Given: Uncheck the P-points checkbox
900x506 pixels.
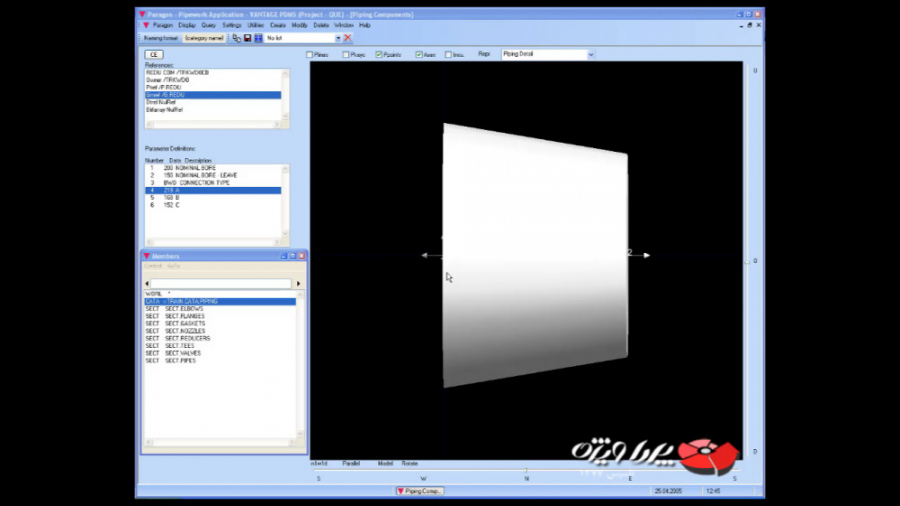Looking at the screenshot, I should [x=379, y=55].
